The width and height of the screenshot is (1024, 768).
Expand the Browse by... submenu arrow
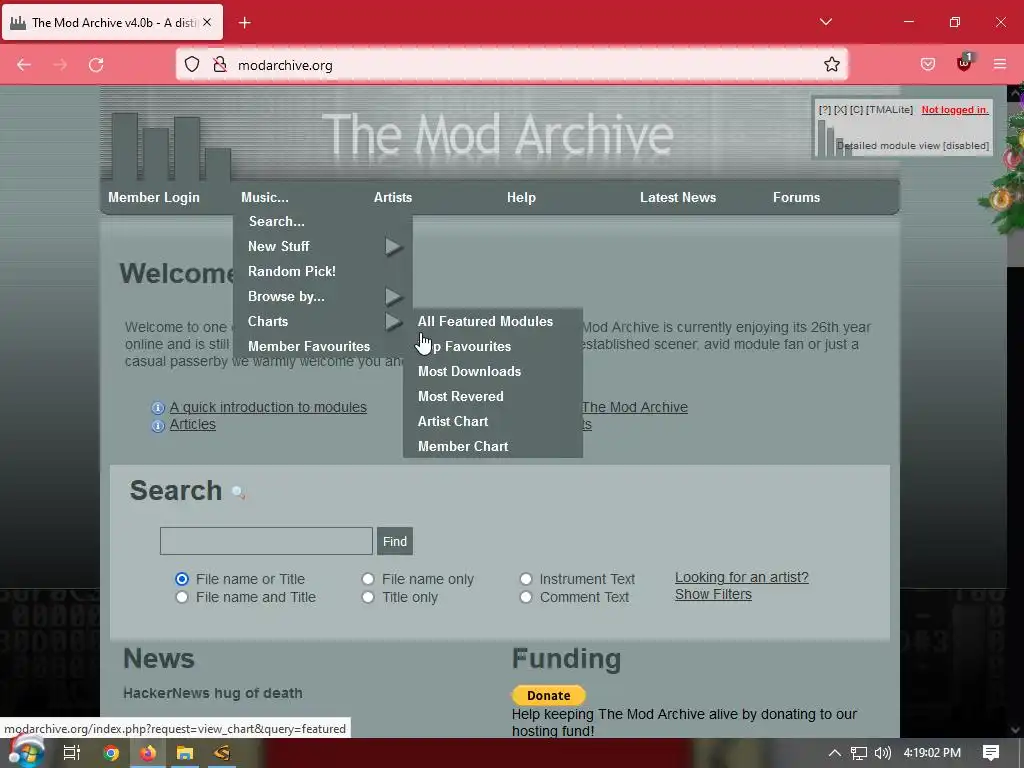pos(393,297)
